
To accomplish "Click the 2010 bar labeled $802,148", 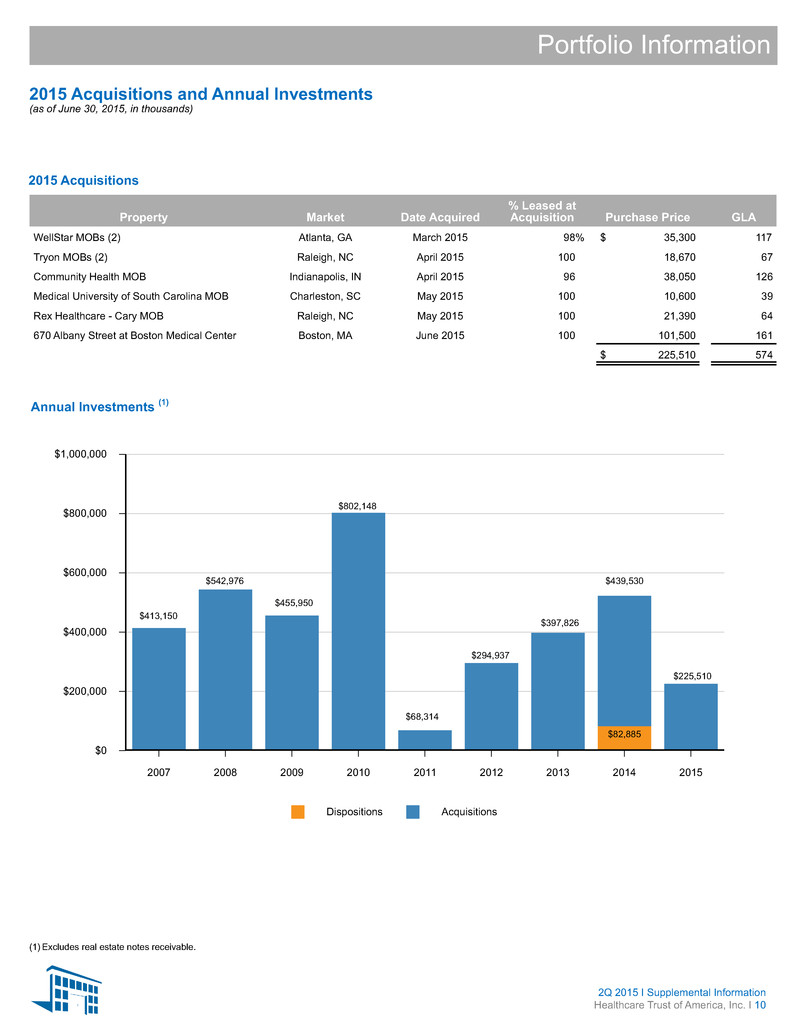I will [358, 631].
